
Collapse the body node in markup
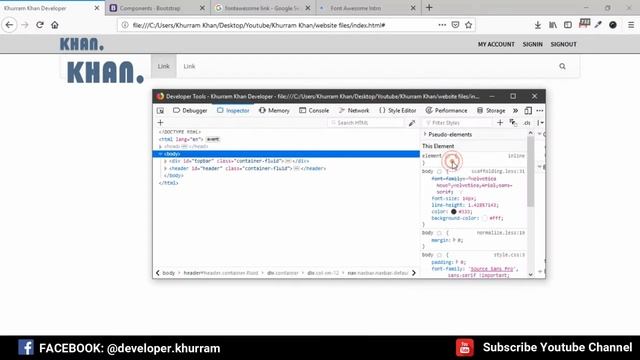tap(160, 154)
